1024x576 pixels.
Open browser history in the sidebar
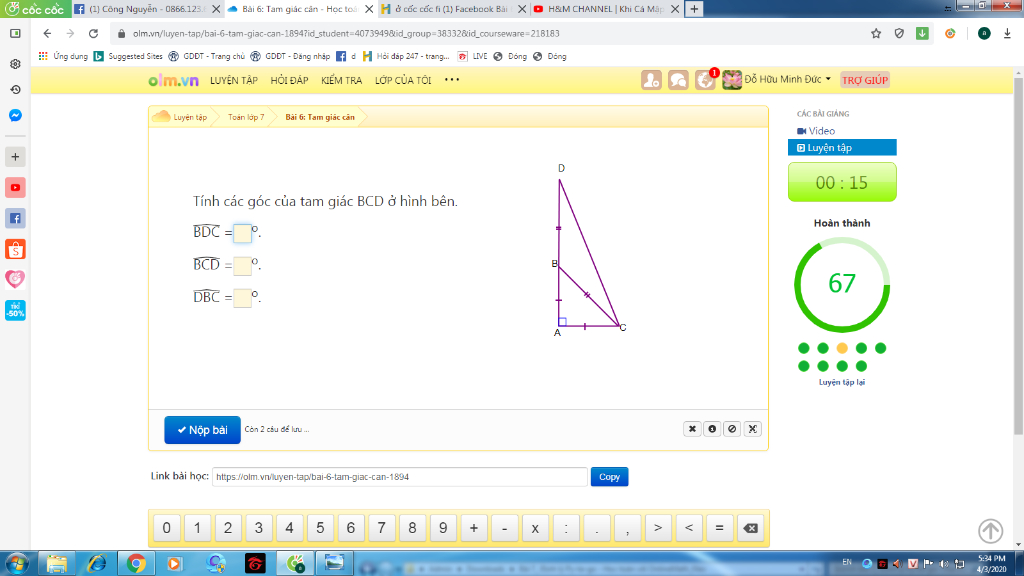coord(15,89)
